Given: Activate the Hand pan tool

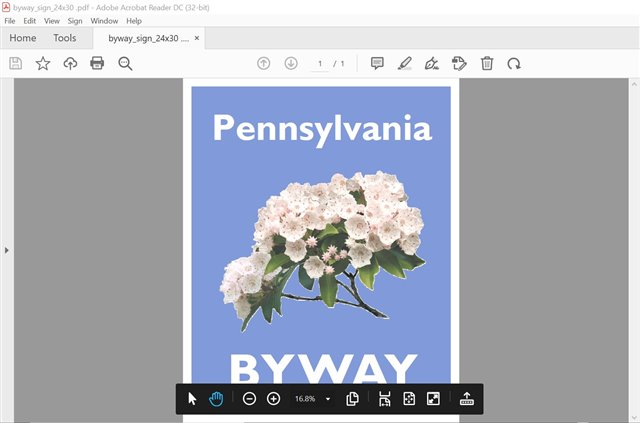Looking at the screenshot, I should coord(216,399).
